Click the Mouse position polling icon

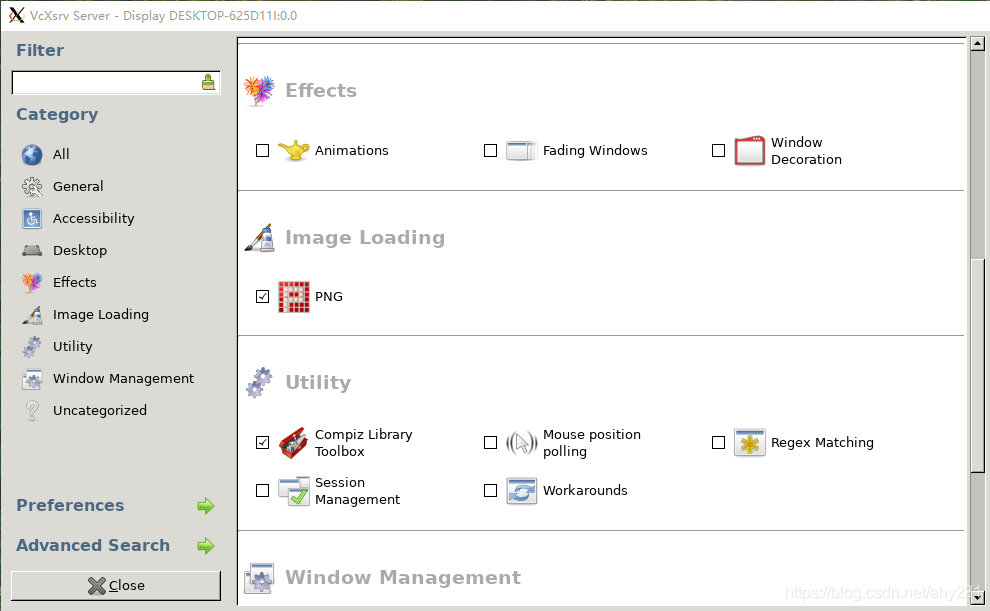(522, 442)
